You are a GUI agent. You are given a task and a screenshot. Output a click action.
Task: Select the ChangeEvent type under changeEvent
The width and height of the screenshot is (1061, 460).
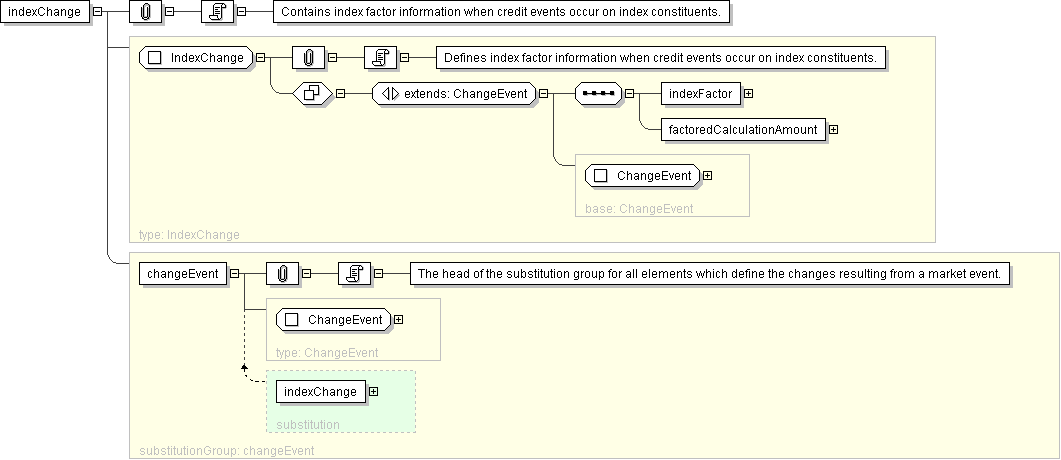pyautogui.click(x=333, y=320)
